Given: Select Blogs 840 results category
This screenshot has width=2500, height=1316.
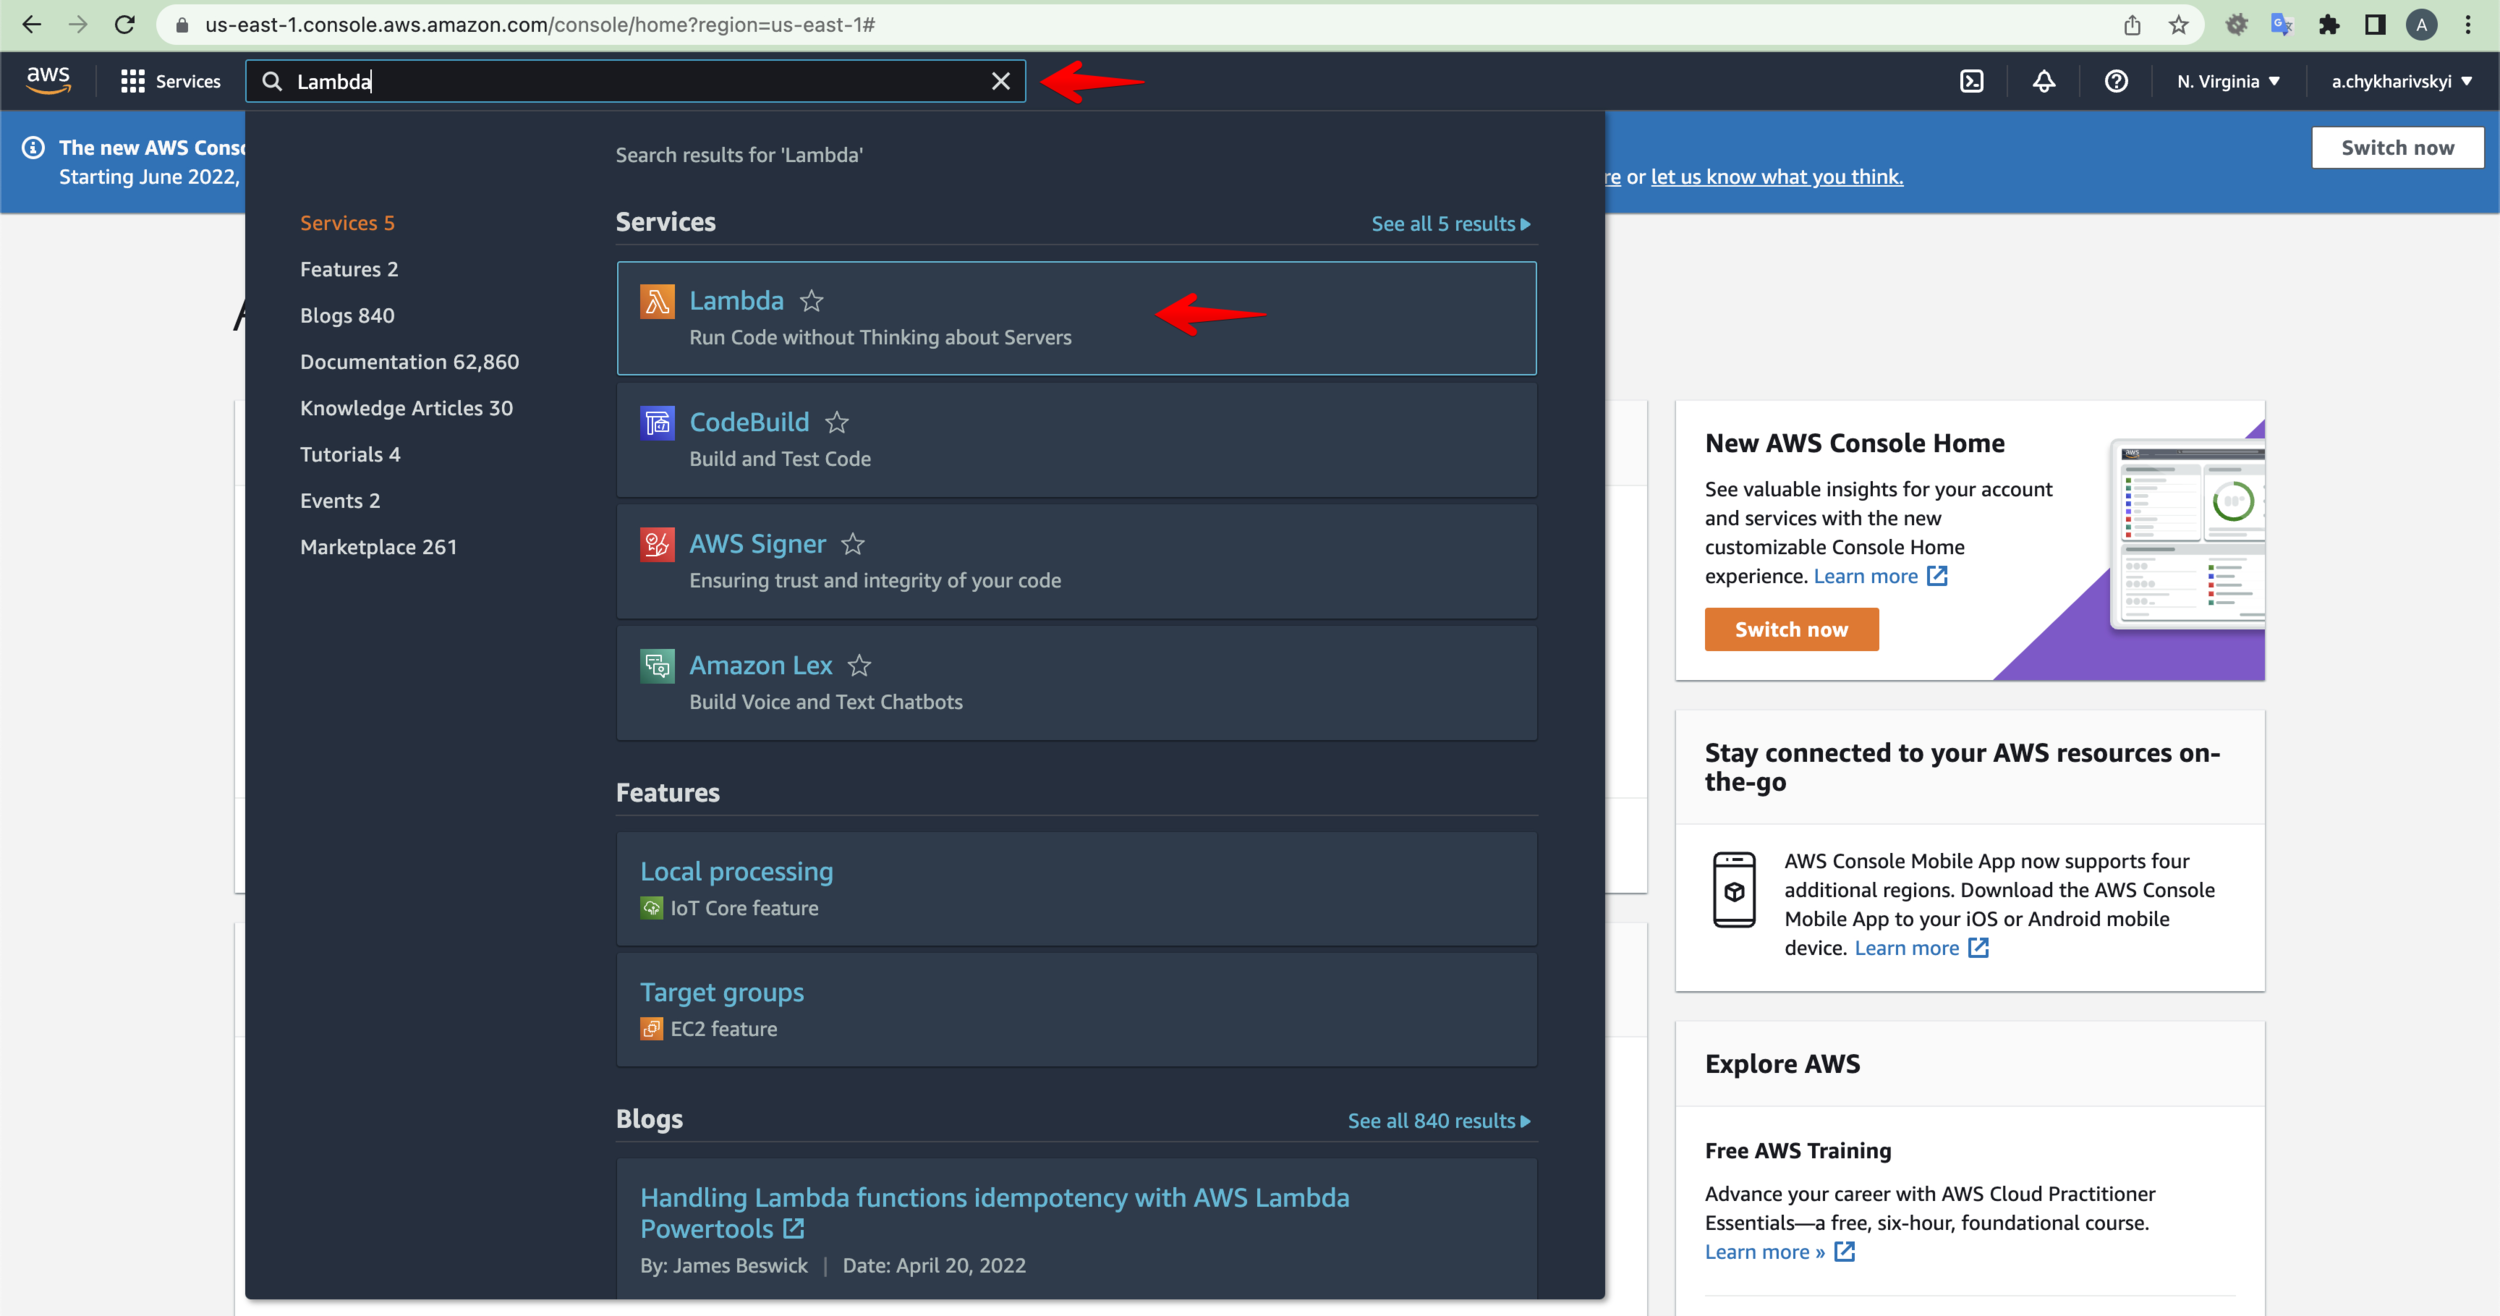Looking at the screenshot, I should [x=347, y=316].
